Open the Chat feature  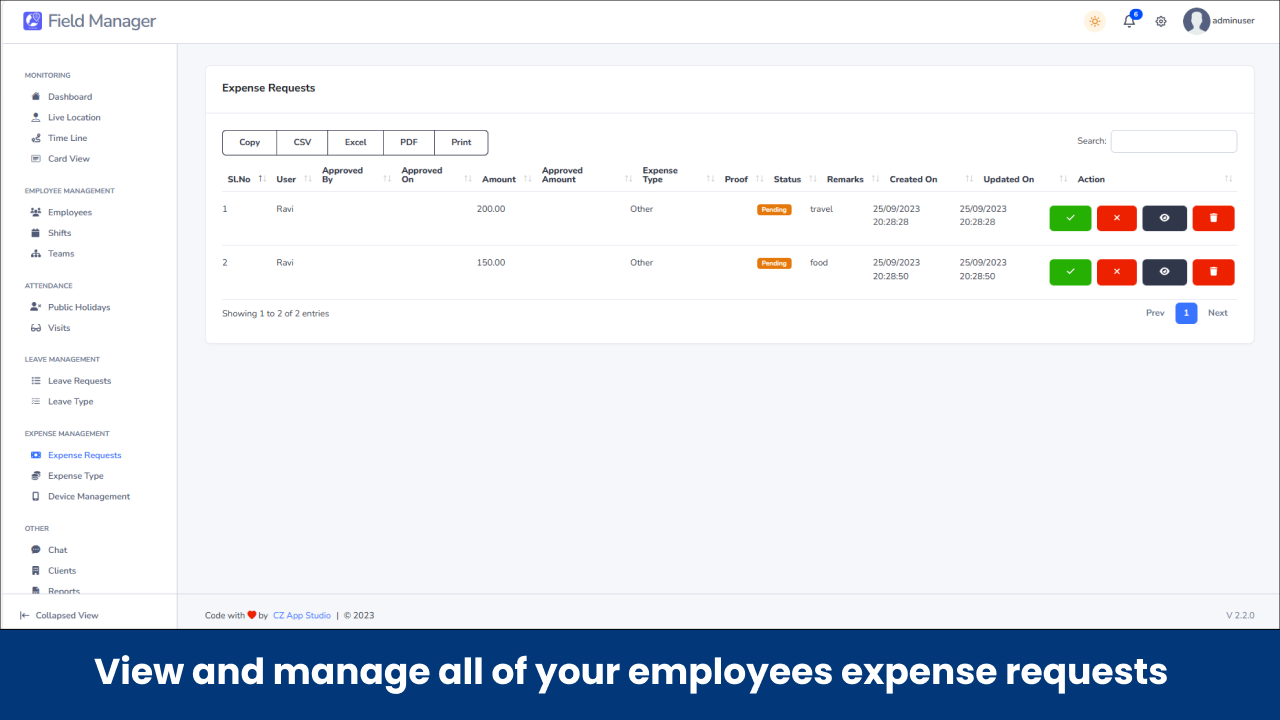pos(55,549)
